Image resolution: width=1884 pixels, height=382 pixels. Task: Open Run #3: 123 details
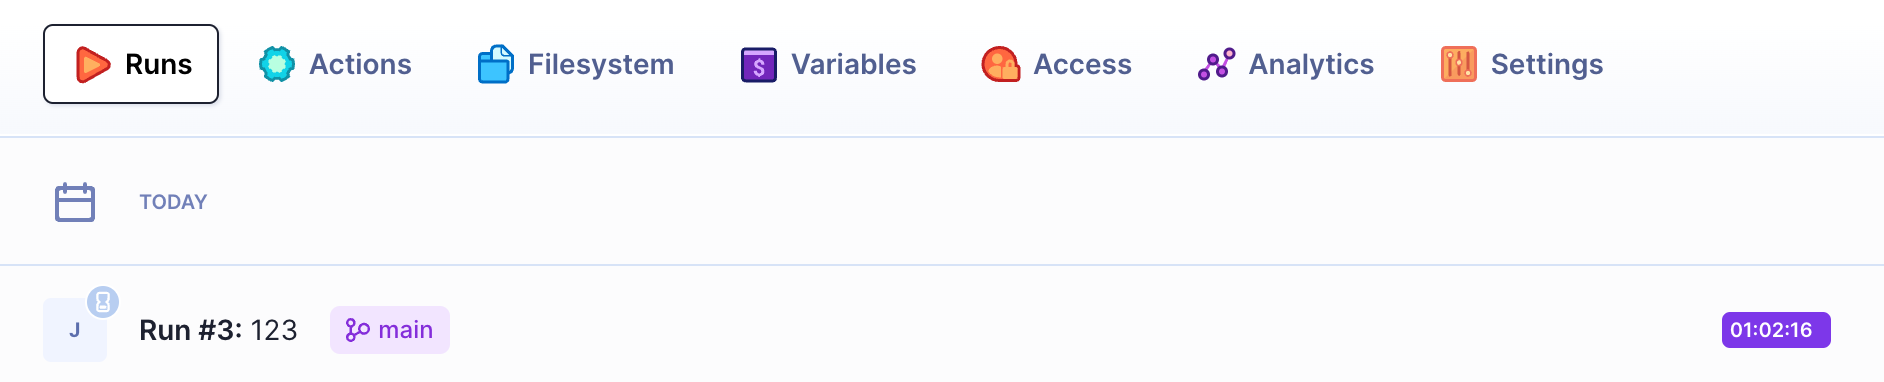[218, 330]
